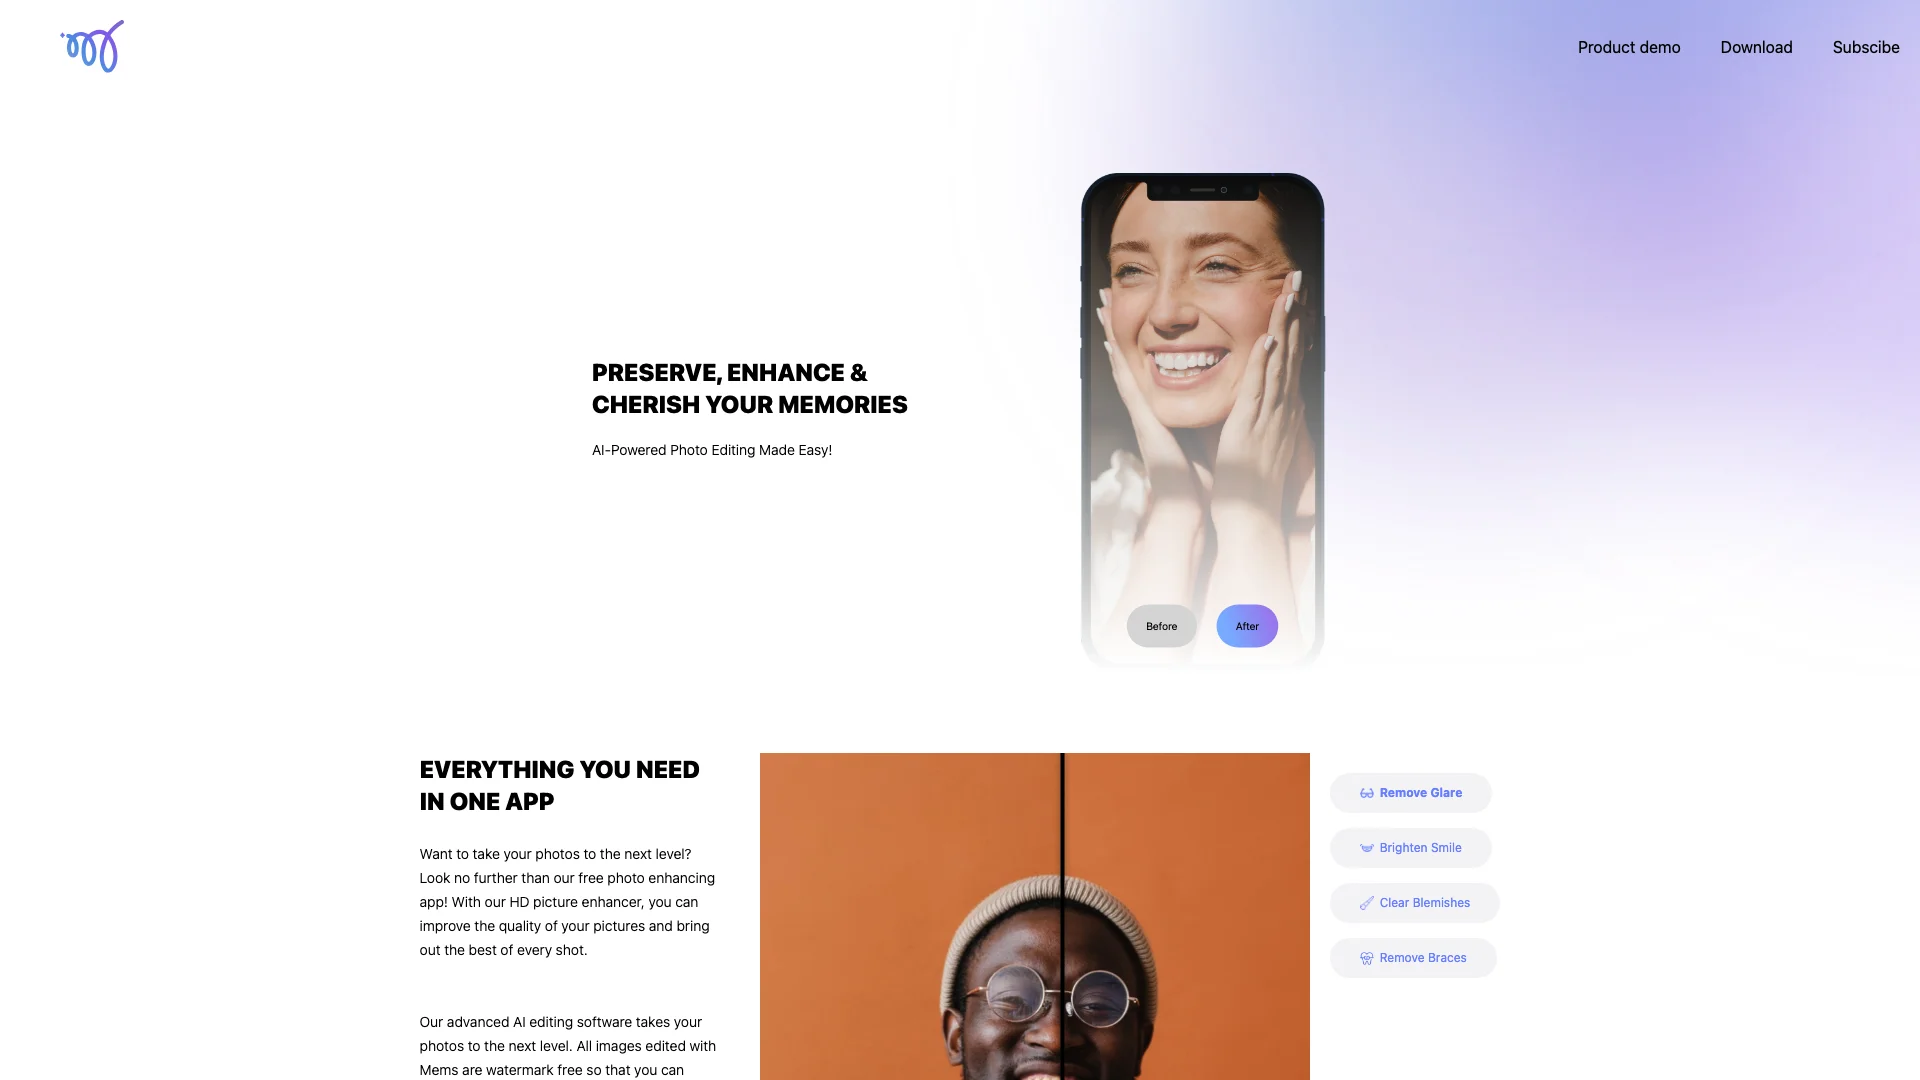Click the Mems logo icon in header
This screenshot has width=1920, height=1080.
(x=92, y=46)
